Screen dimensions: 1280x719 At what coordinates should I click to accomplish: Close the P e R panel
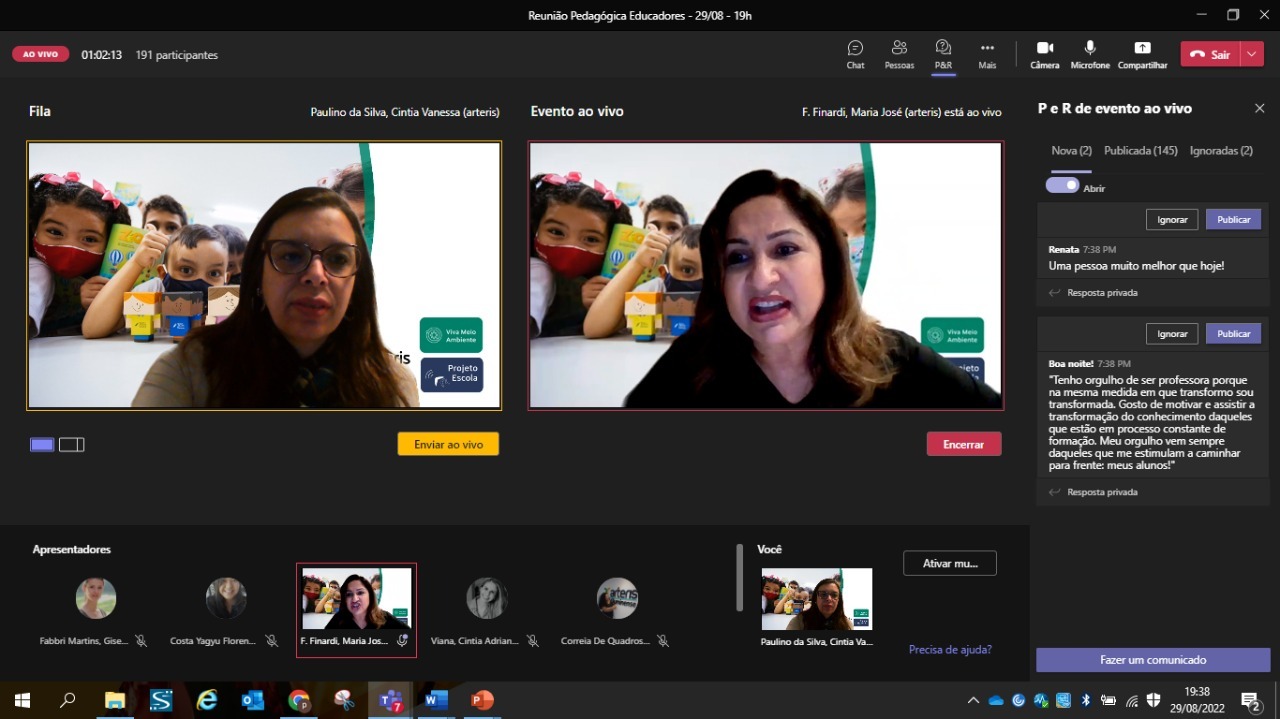[x=1259, y=108]
